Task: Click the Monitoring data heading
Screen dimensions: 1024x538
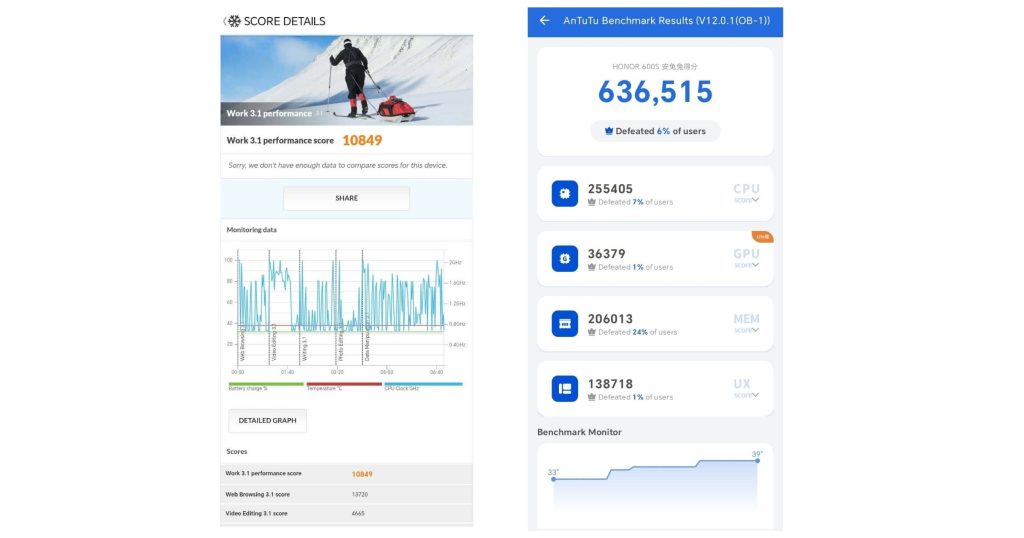Action: 251,230
